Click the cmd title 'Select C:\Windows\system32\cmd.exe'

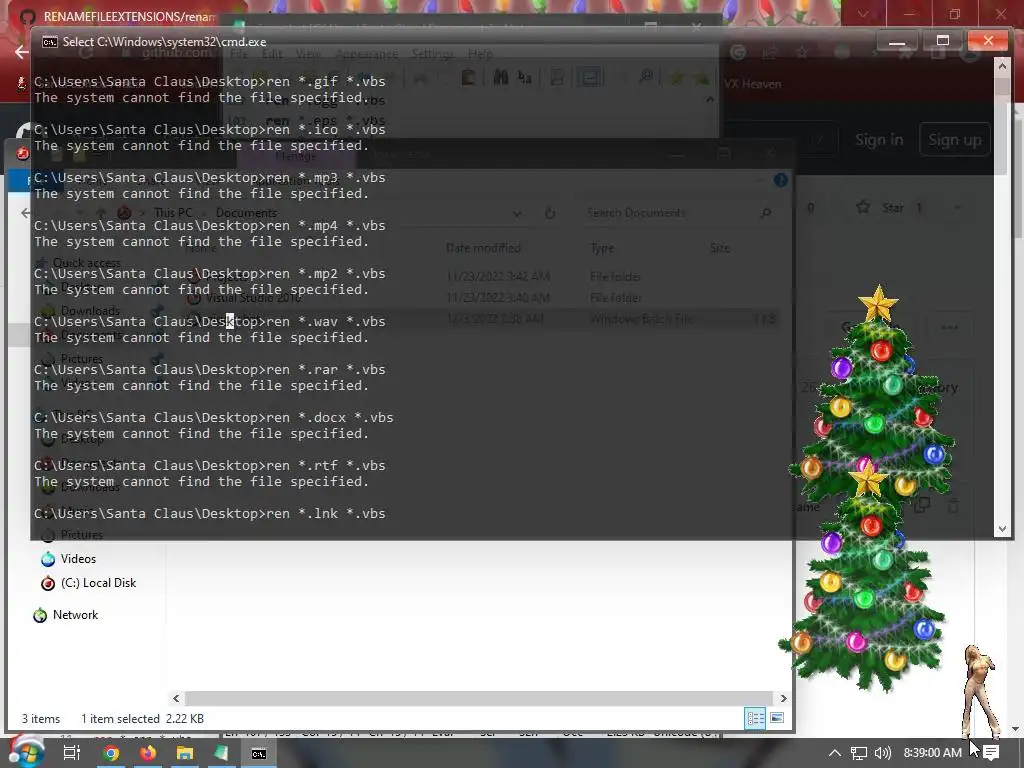pyautogui.click(x=164, y=42)
